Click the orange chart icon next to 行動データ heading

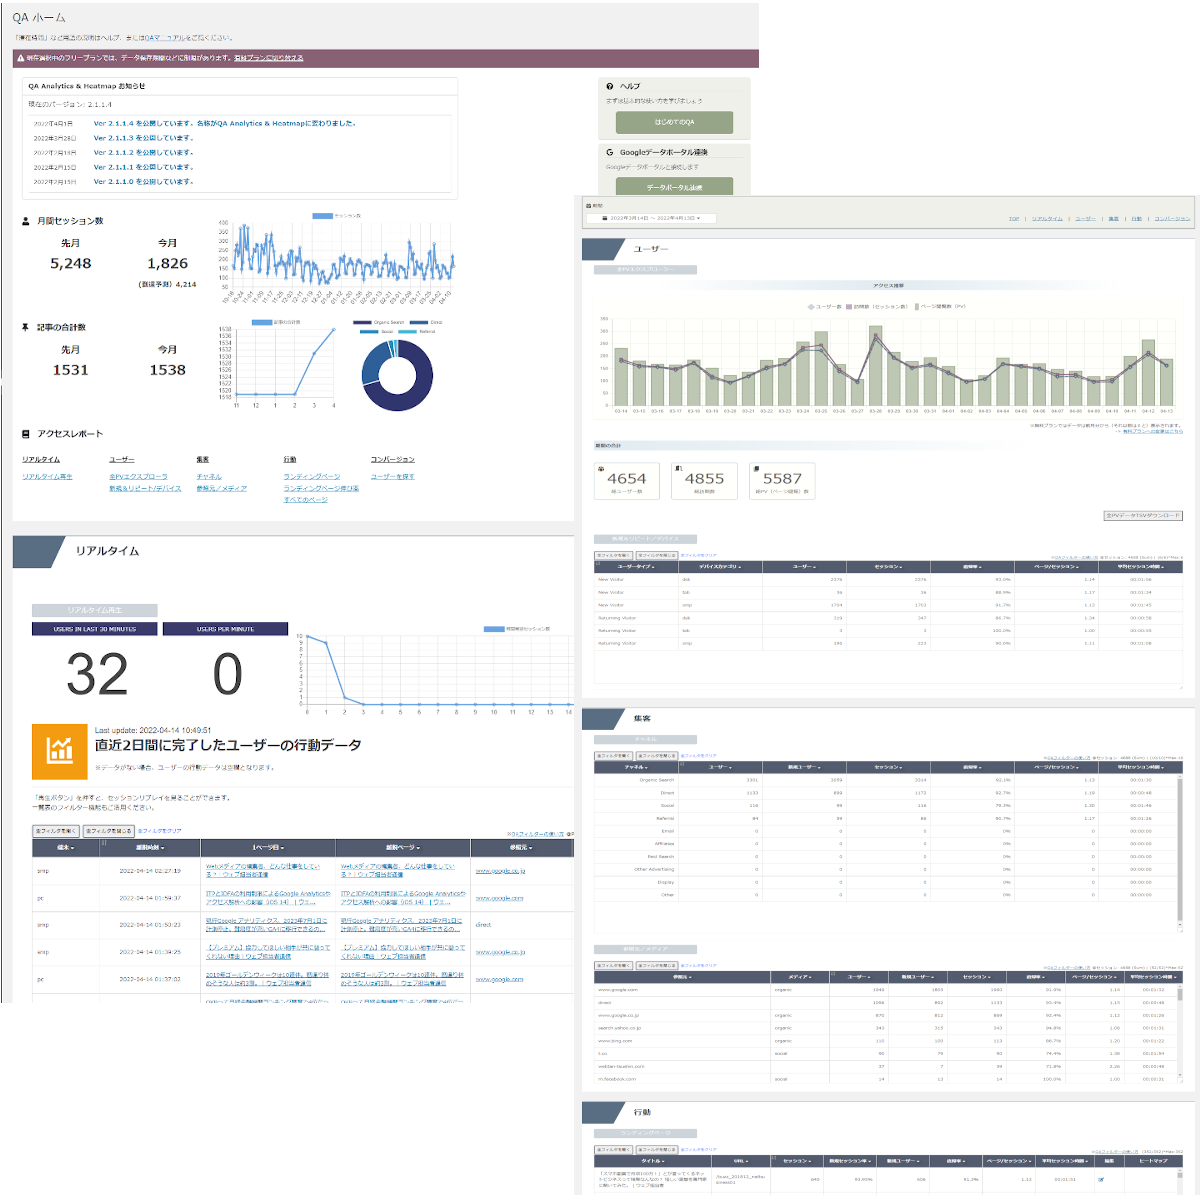pos(61,749)
